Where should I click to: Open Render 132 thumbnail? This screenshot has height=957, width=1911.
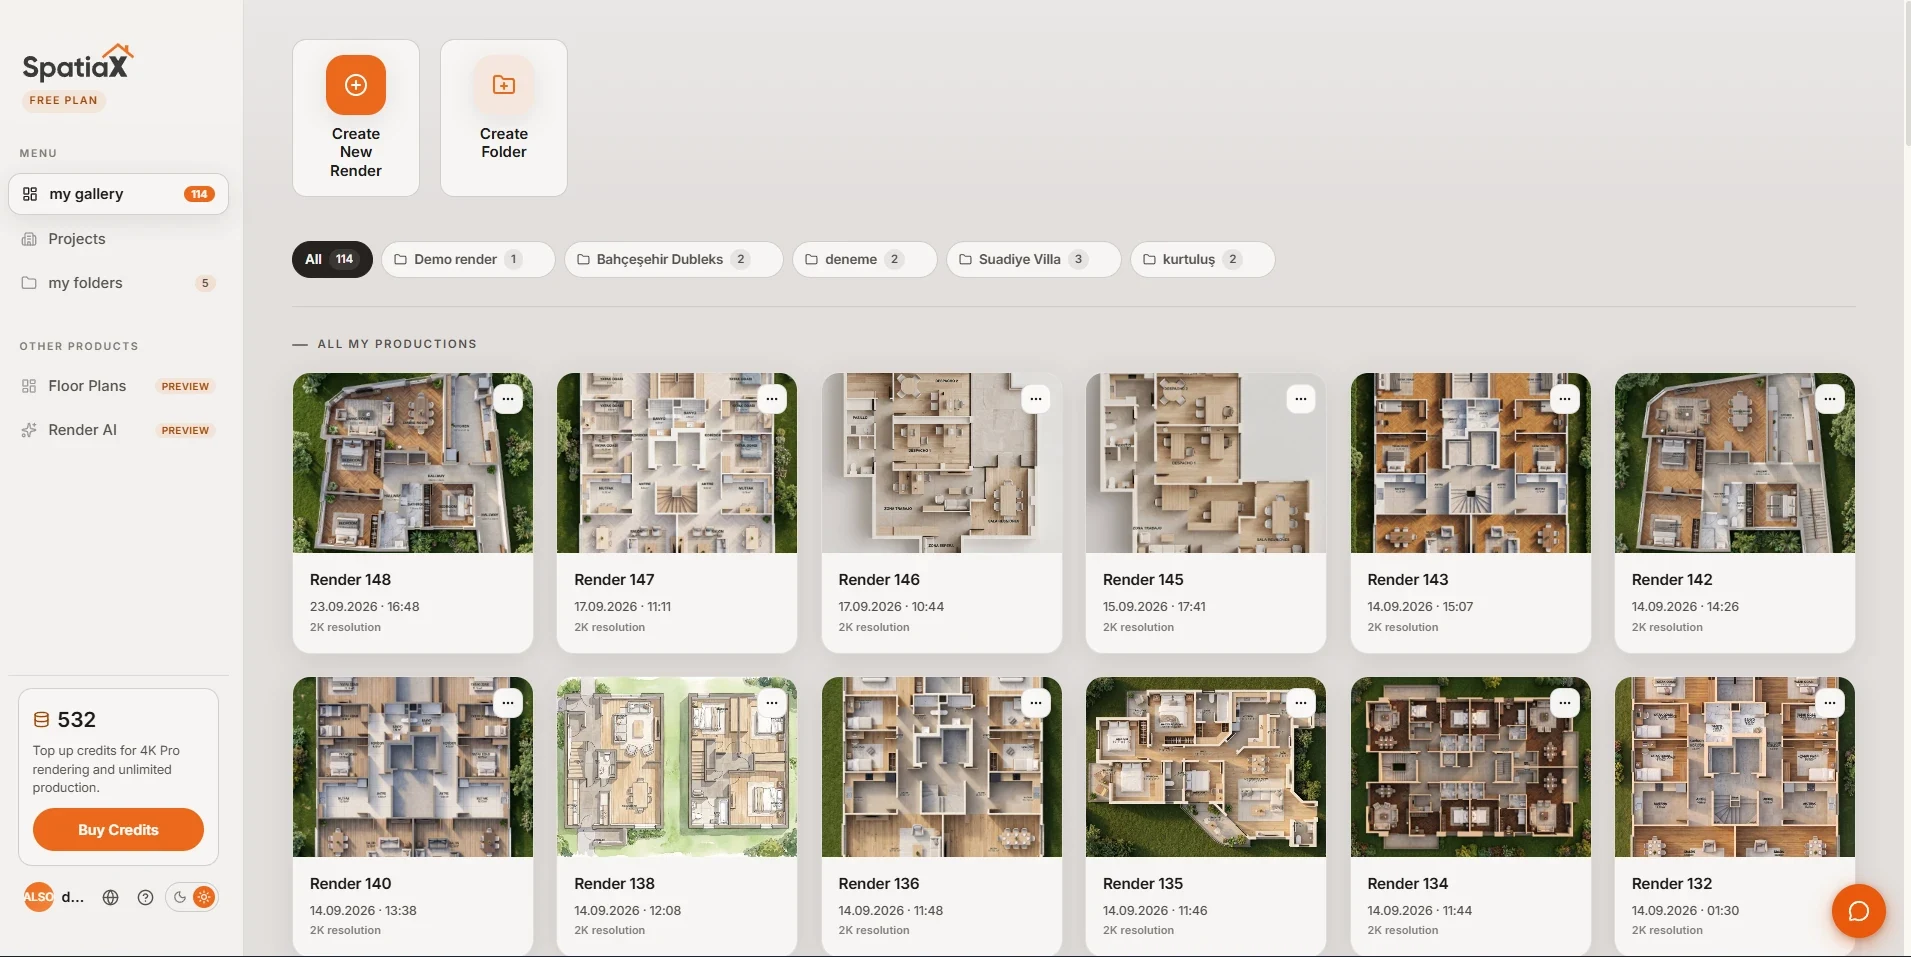pyautogui.click(x=1735, y=767)
